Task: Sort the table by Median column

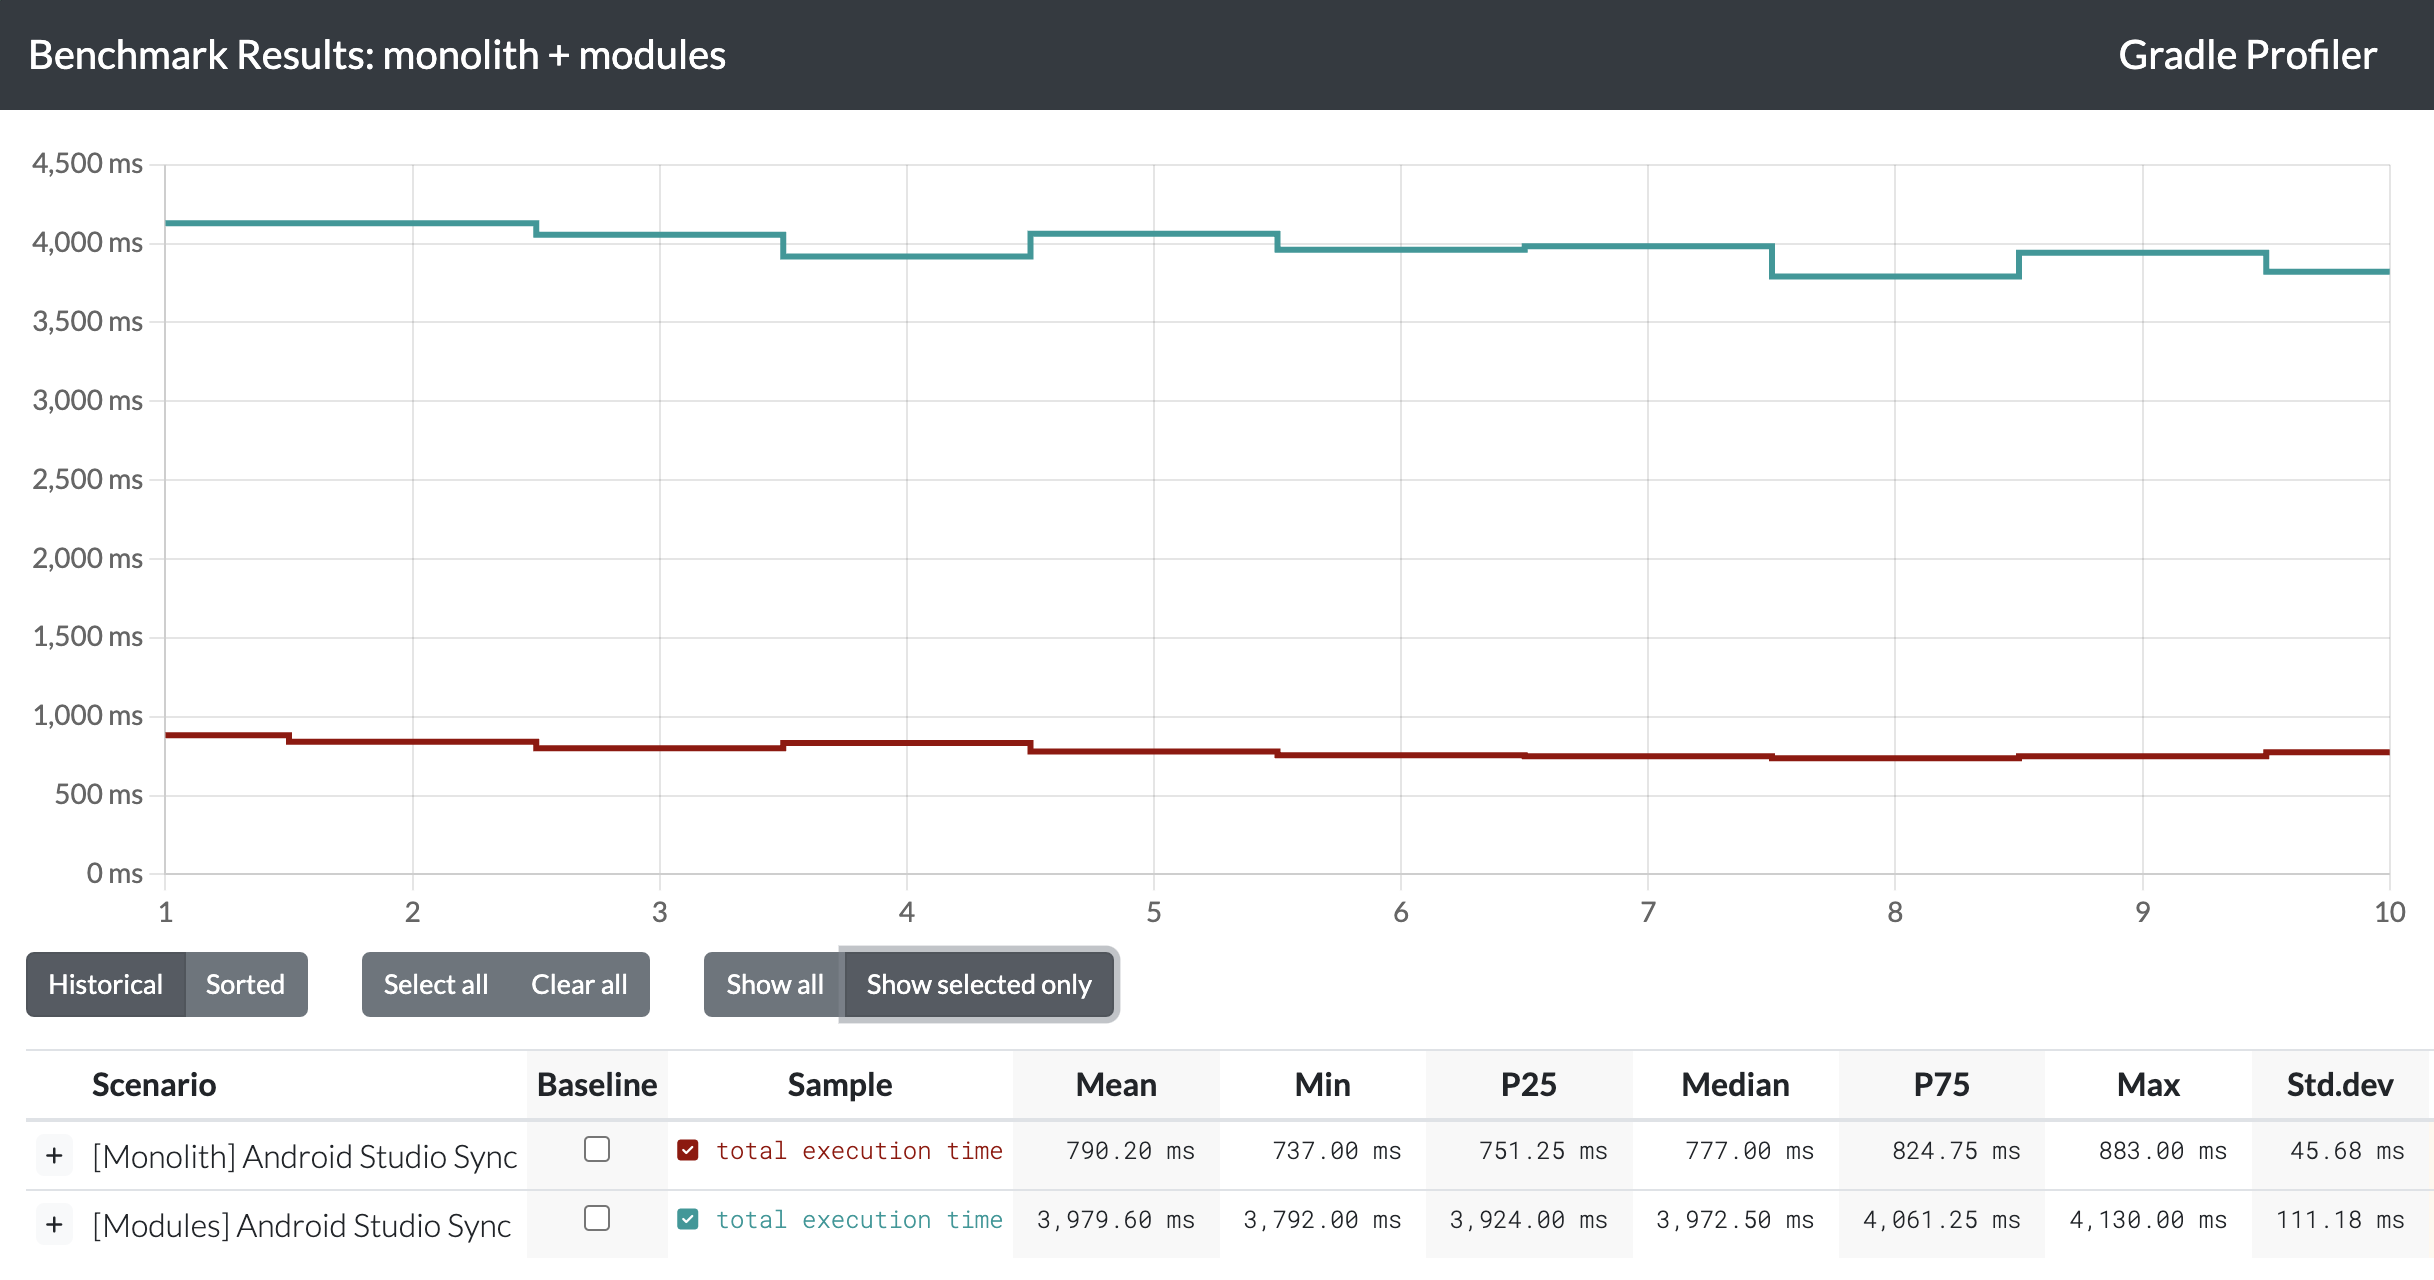Action: coord(1735,1084)
